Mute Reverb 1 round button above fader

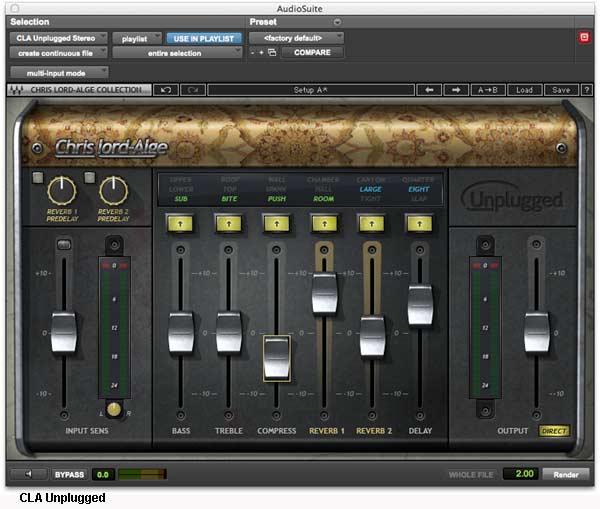(324, 250)
